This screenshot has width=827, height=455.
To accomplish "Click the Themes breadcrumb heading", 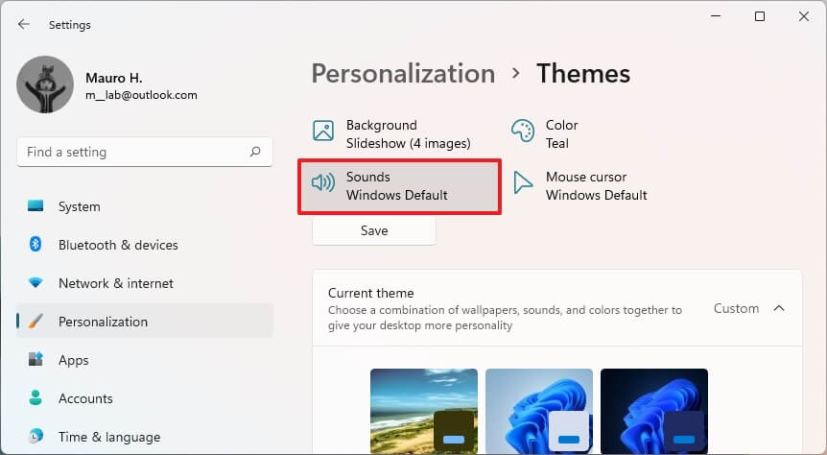I will pyautogui.click(x=583, y=73).
